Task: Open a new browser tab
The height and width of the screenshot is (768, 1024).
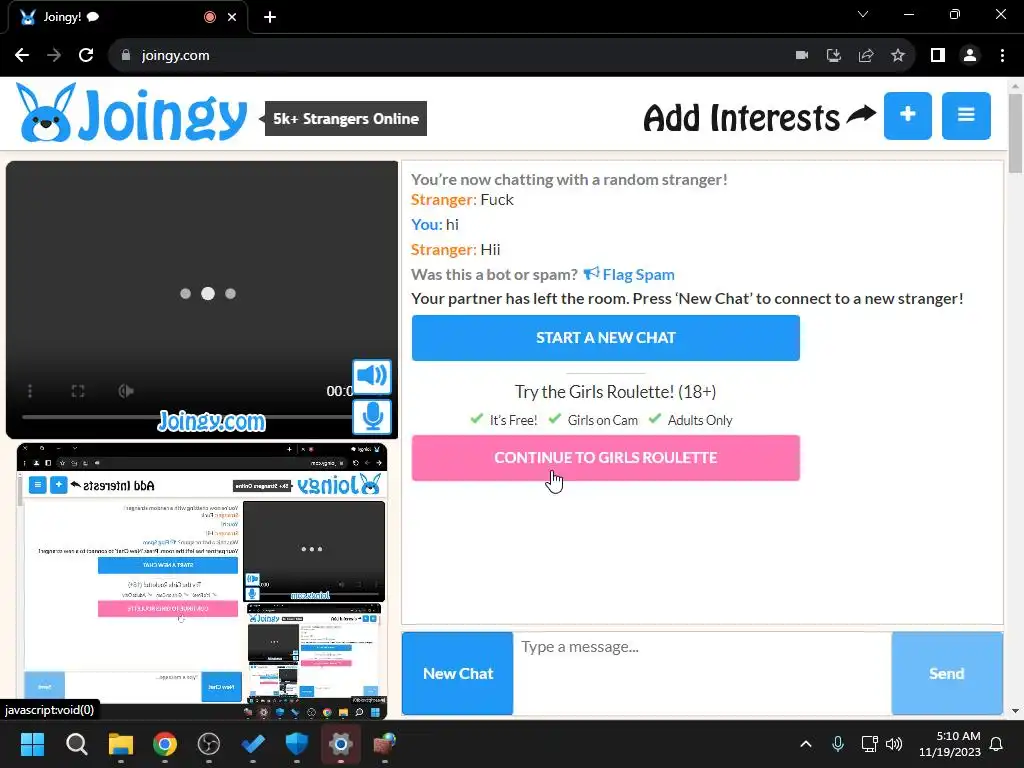Action: point(270,17)
